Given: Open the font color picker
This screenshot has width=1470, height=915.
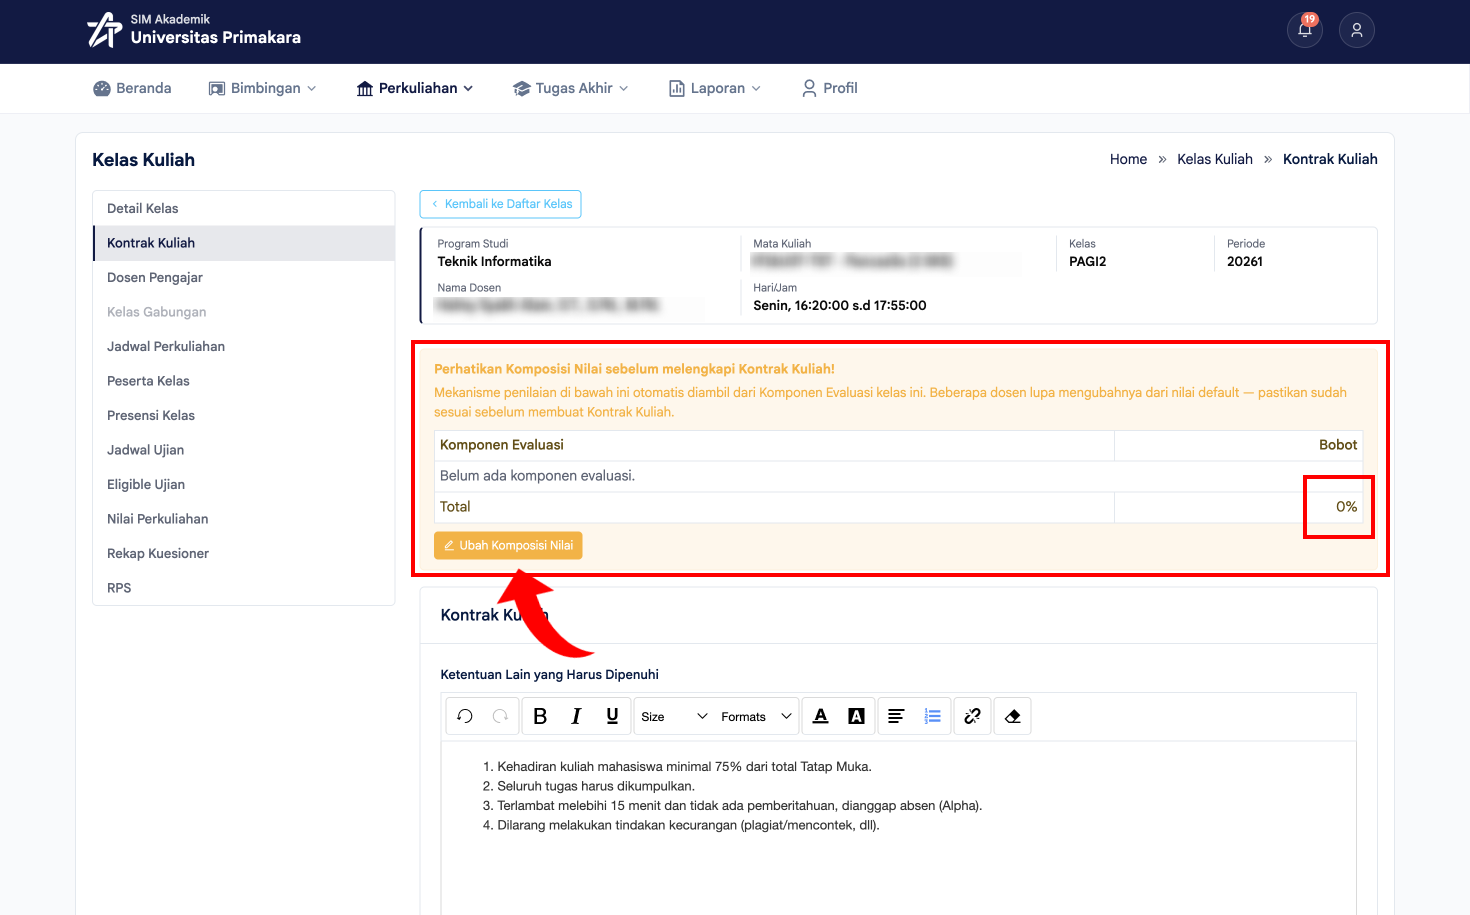Looking at the screenshot, I should (821, 716).
